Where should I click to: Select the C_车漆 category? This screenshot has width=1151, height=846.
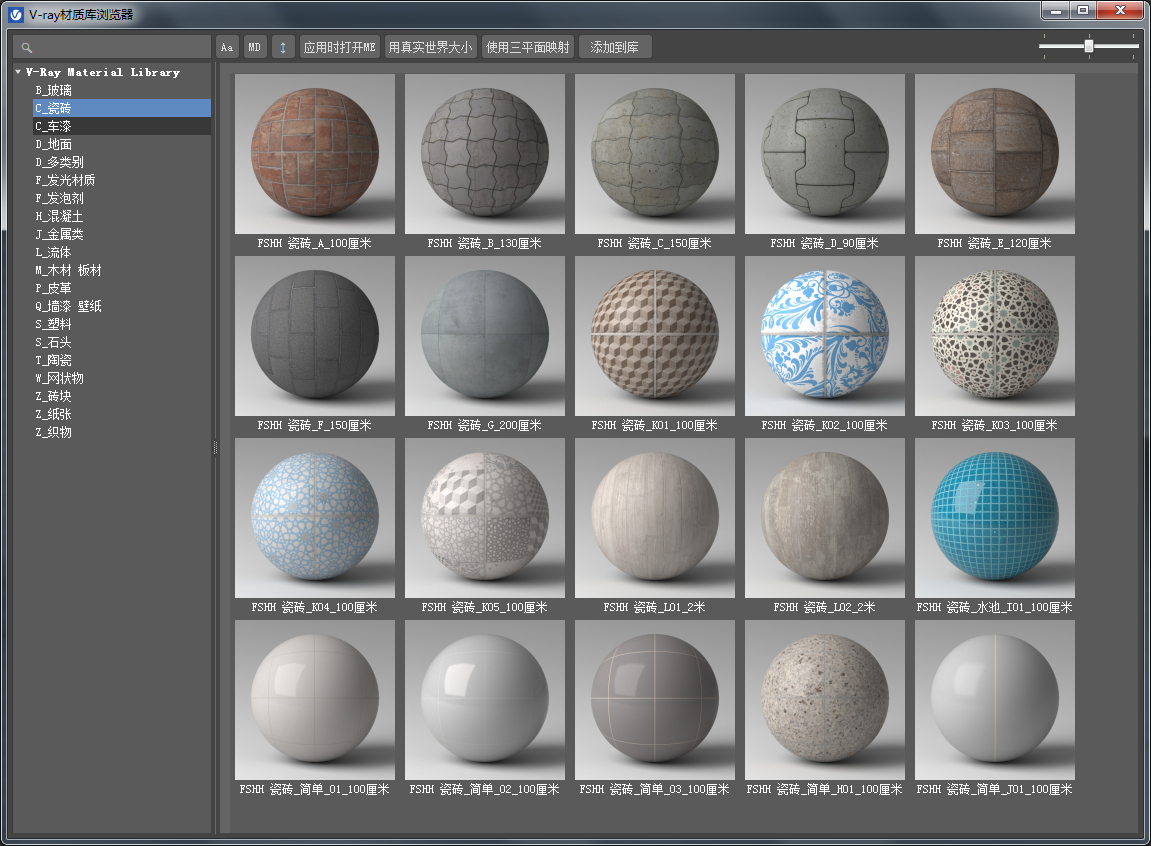[122, 126]
